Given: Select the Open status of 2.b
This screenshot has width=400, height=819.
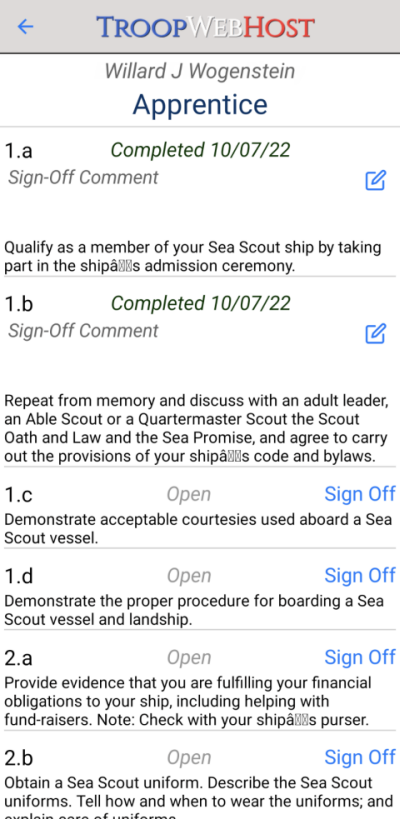Looking at the screenshot, I should pyautogui.click(x=189, y=757).
